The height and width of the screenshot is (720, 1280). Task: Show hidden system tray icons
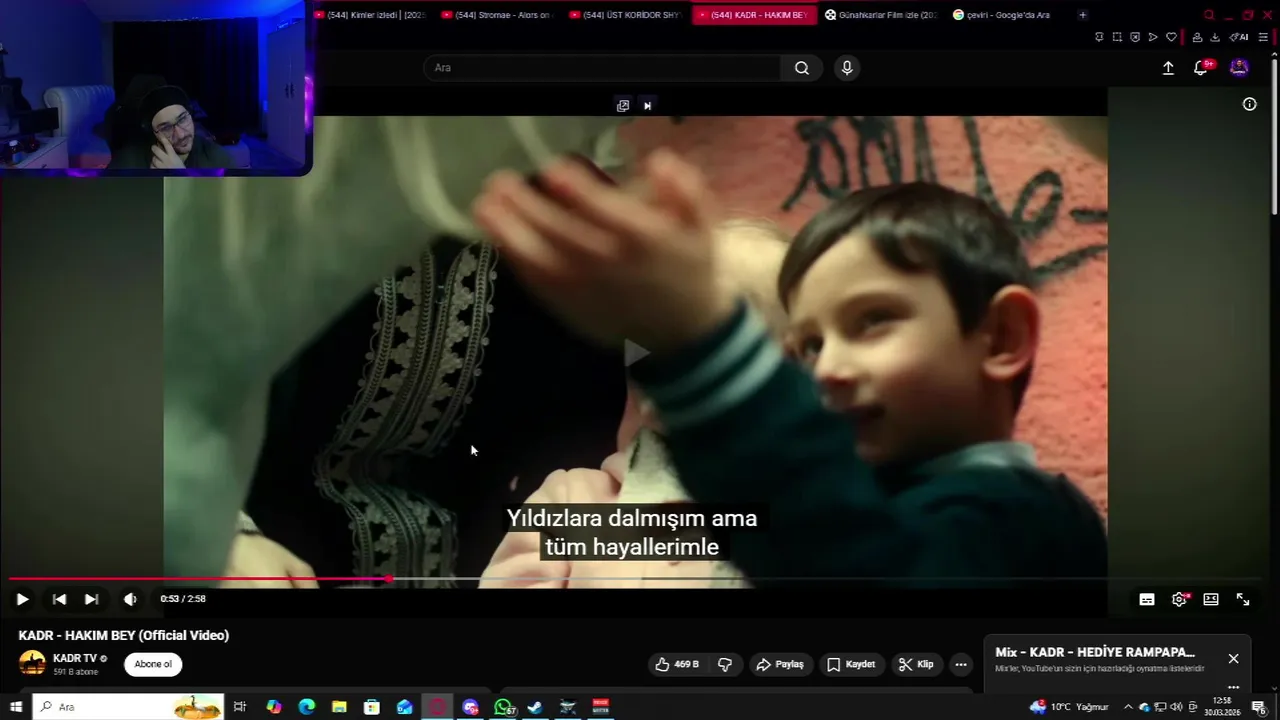click(1128, 707)
